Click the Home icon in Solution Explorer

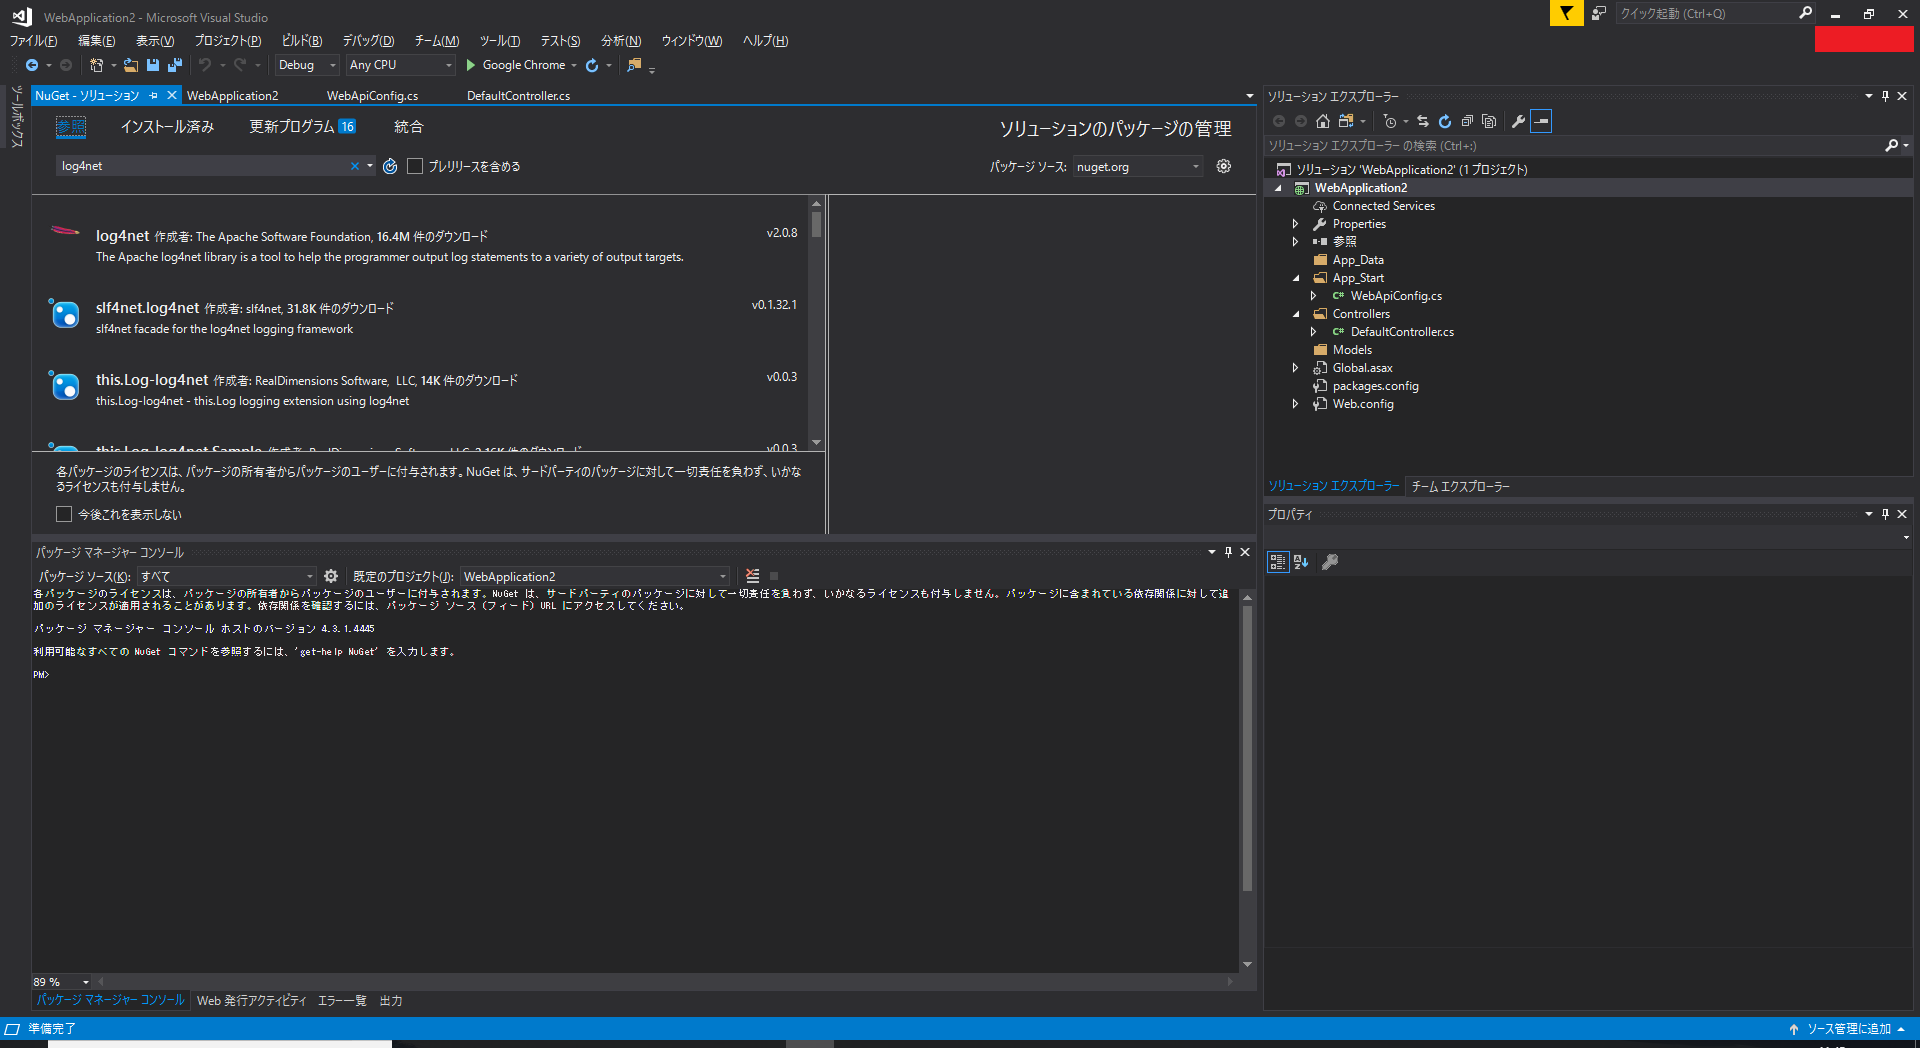(x=1323, y=121)
